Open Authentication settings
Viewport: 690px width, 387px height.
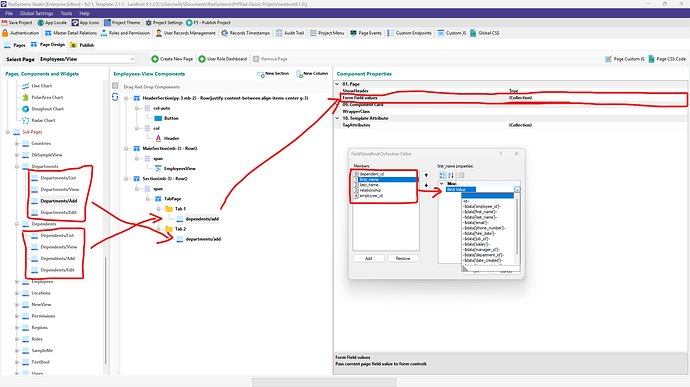click(x=21, y=33)
